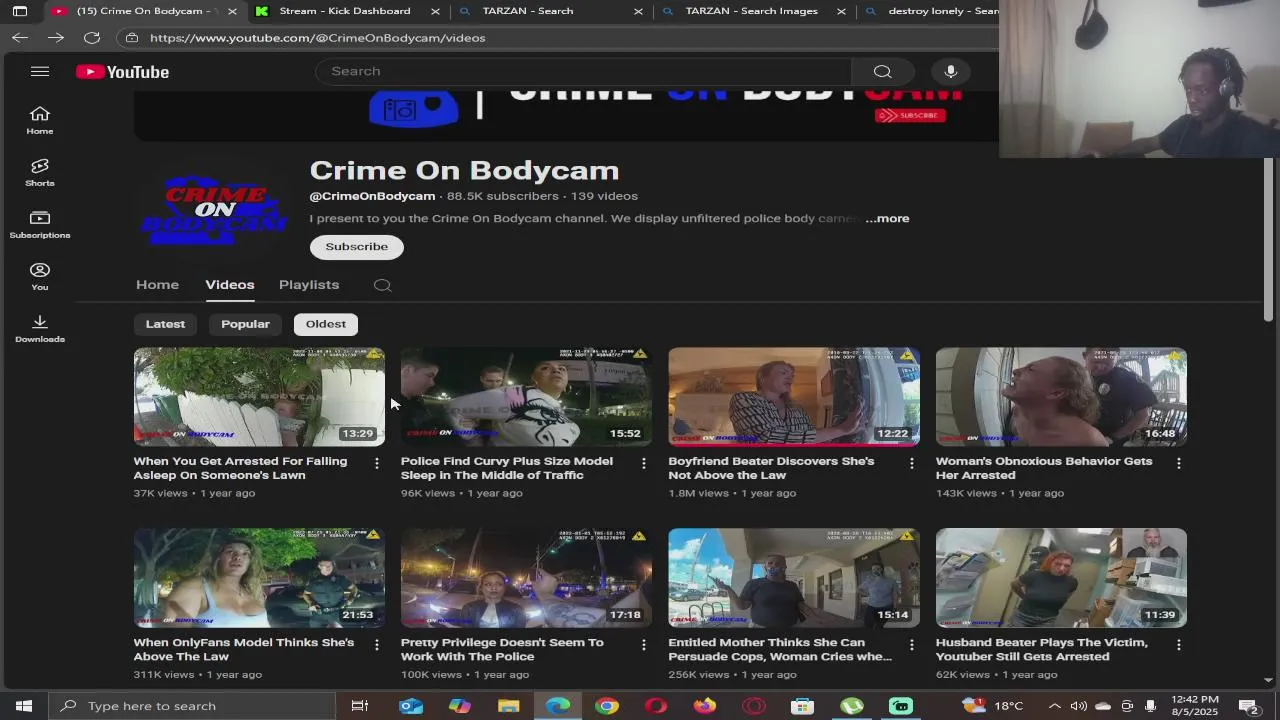The height and width of the screenshot is (720, 1280).
Task: Open options for Woman's Obnoxious Behavior video
Action: tap(1179, 463)
